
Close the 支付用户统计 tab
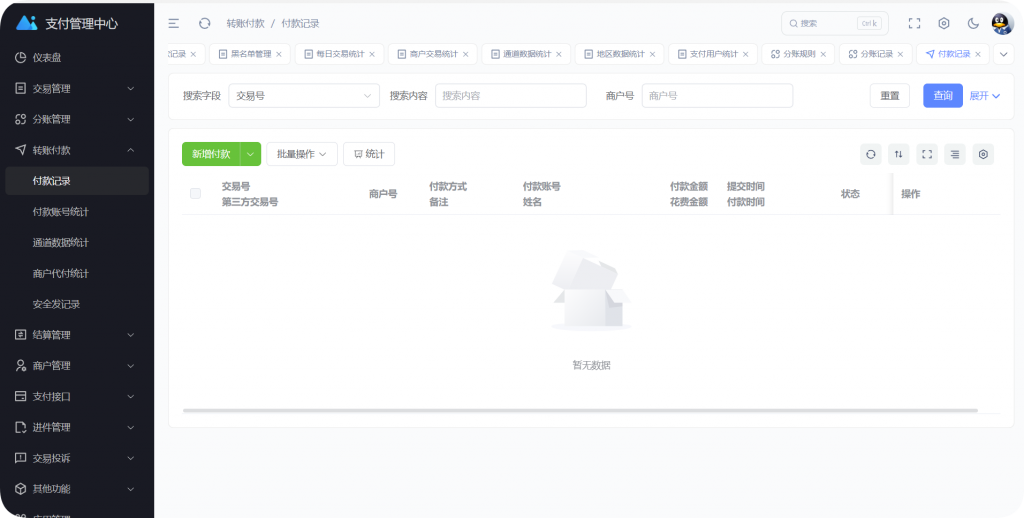746,54
